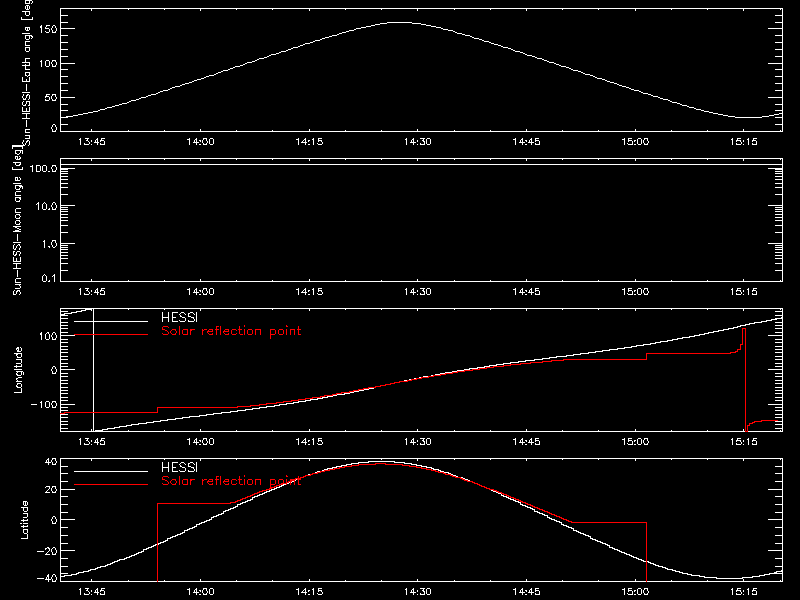800x600 pixels.
Task: Click 15:00 time label under Longitude plot
Action: [635, 442]
